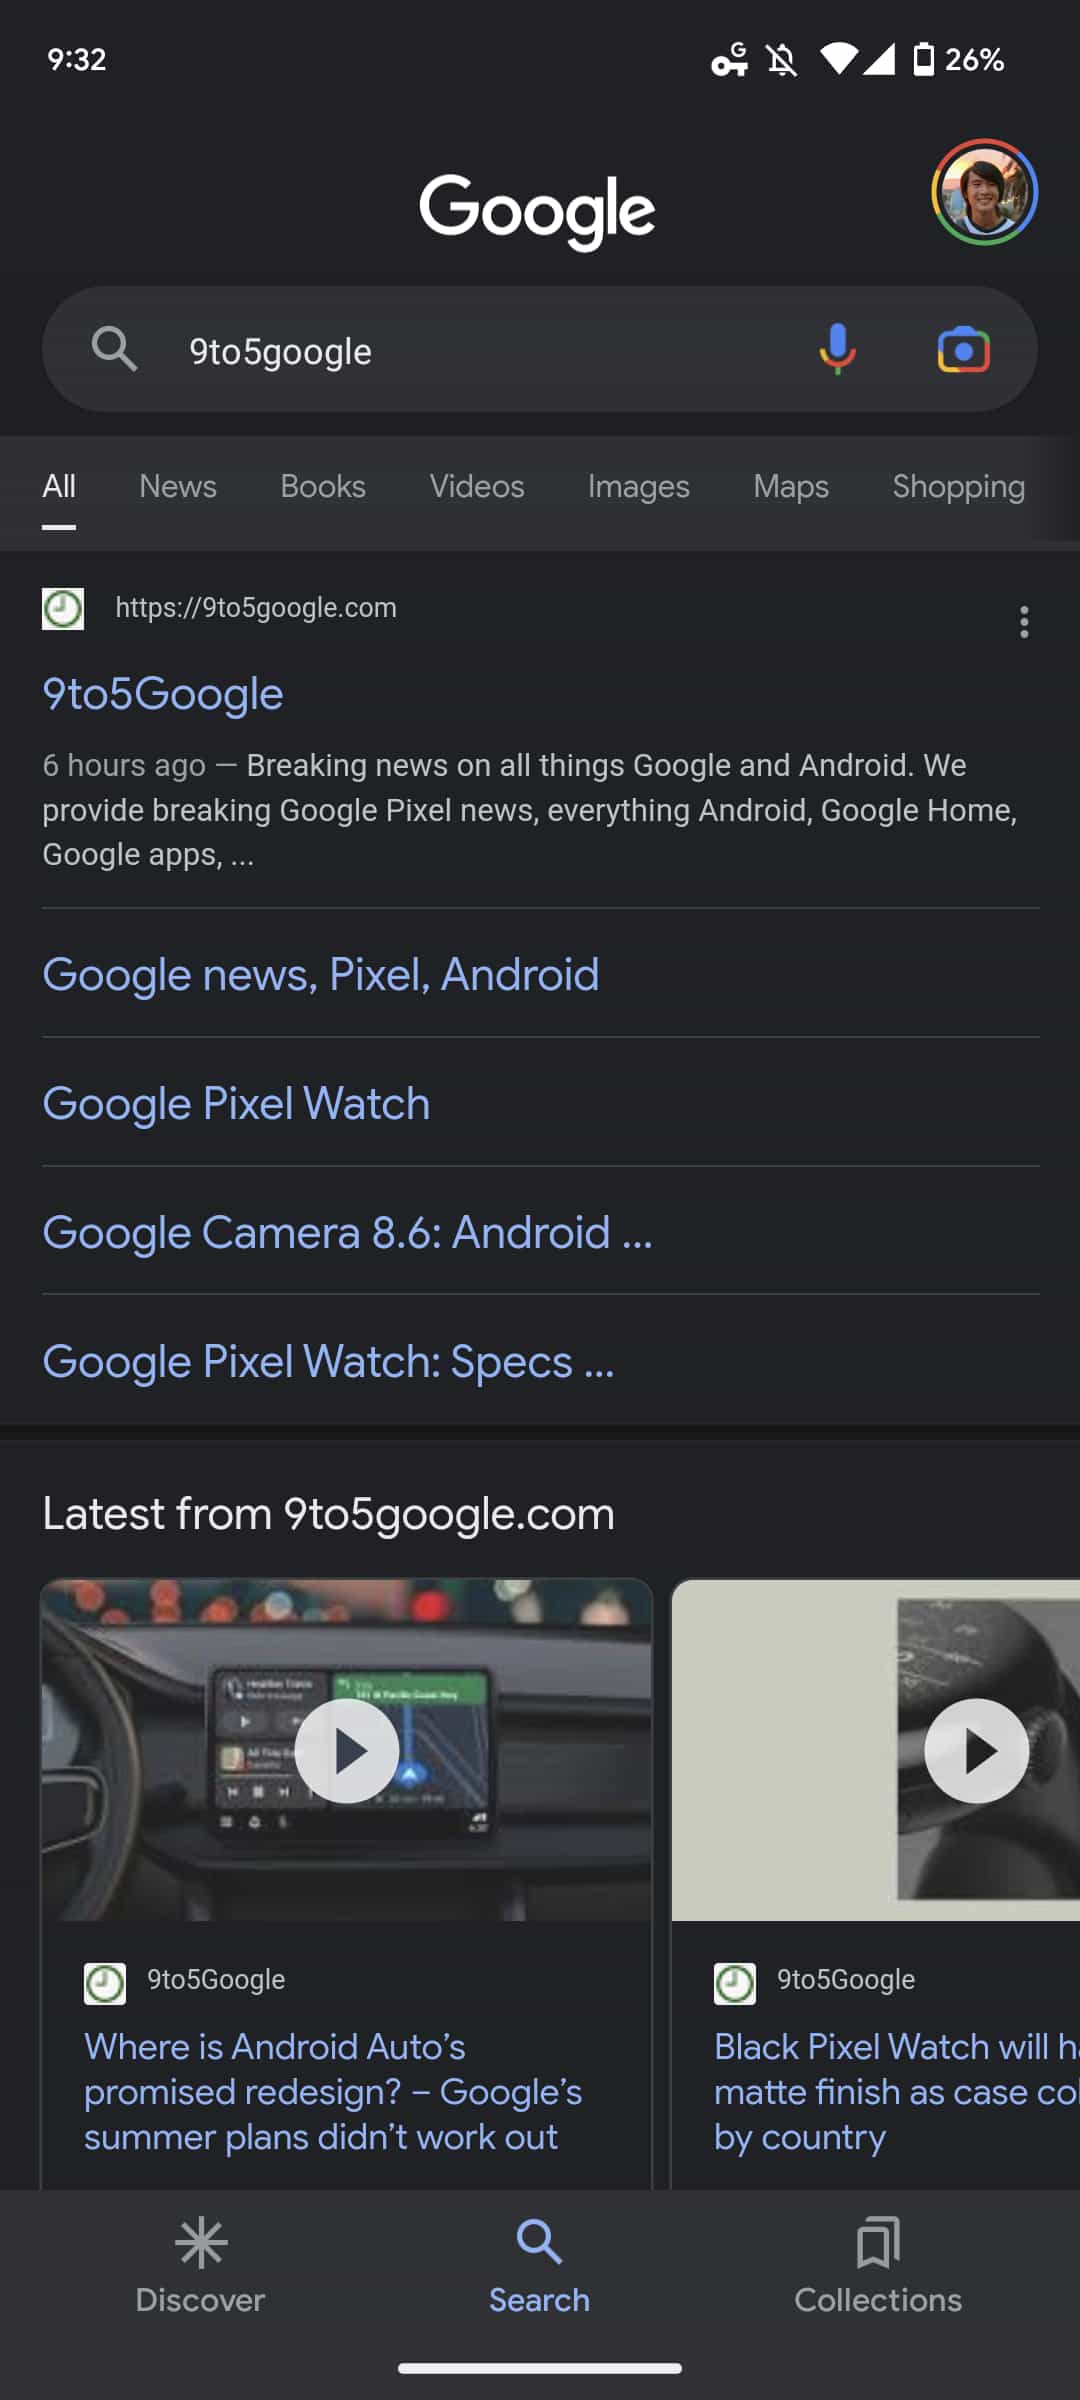Open the 9to5Google result title link
This screenshot has width=1080, height=2400.
pyautogui.click(x=163, y=694)
